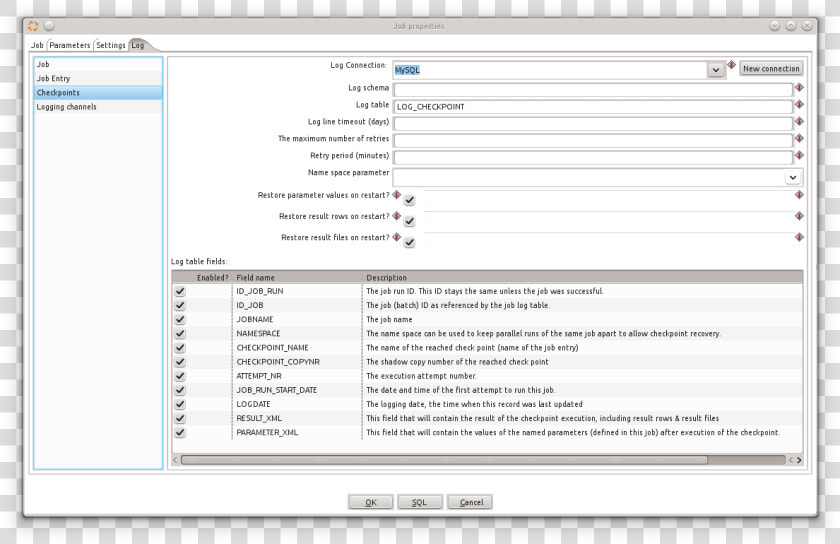The image size is (840, 544).
Task: Click into the maximum number of retries field
Action: (x=593, y=140)
